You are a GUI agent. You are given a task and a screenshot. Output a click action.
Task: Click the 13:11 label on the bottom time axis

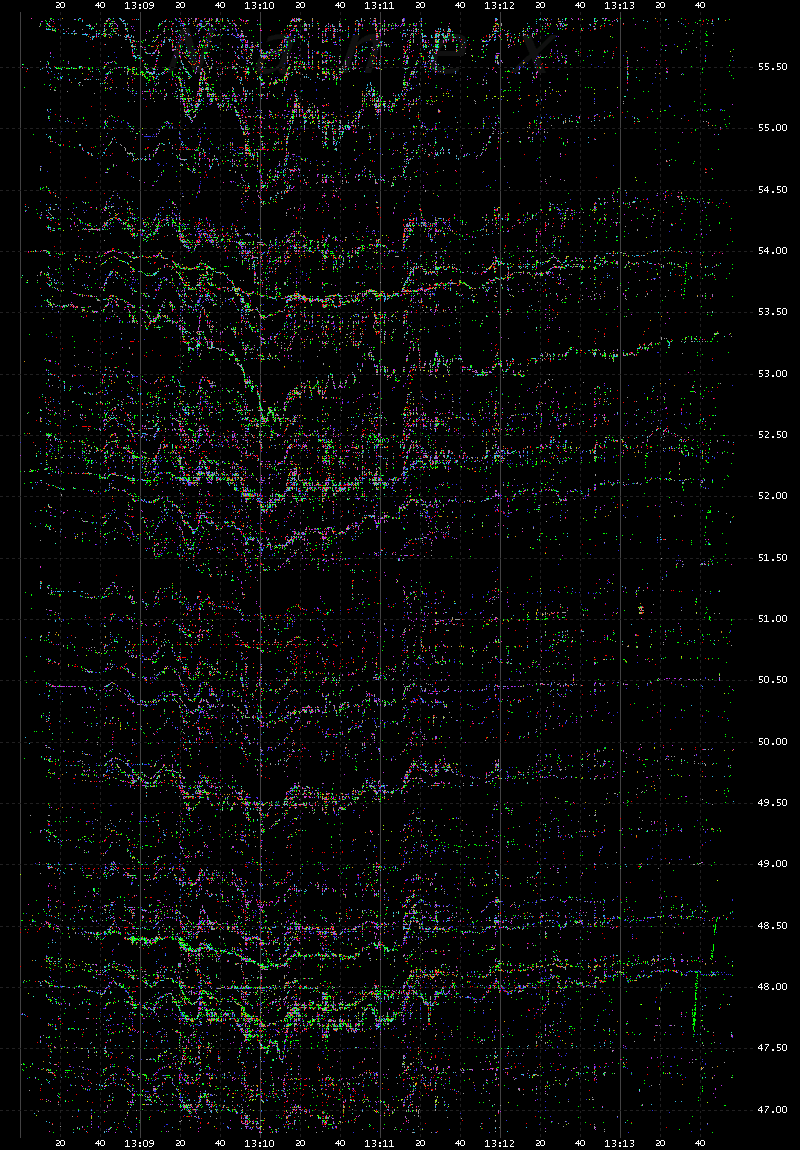pyautogui.click(x=380, y=1143)
